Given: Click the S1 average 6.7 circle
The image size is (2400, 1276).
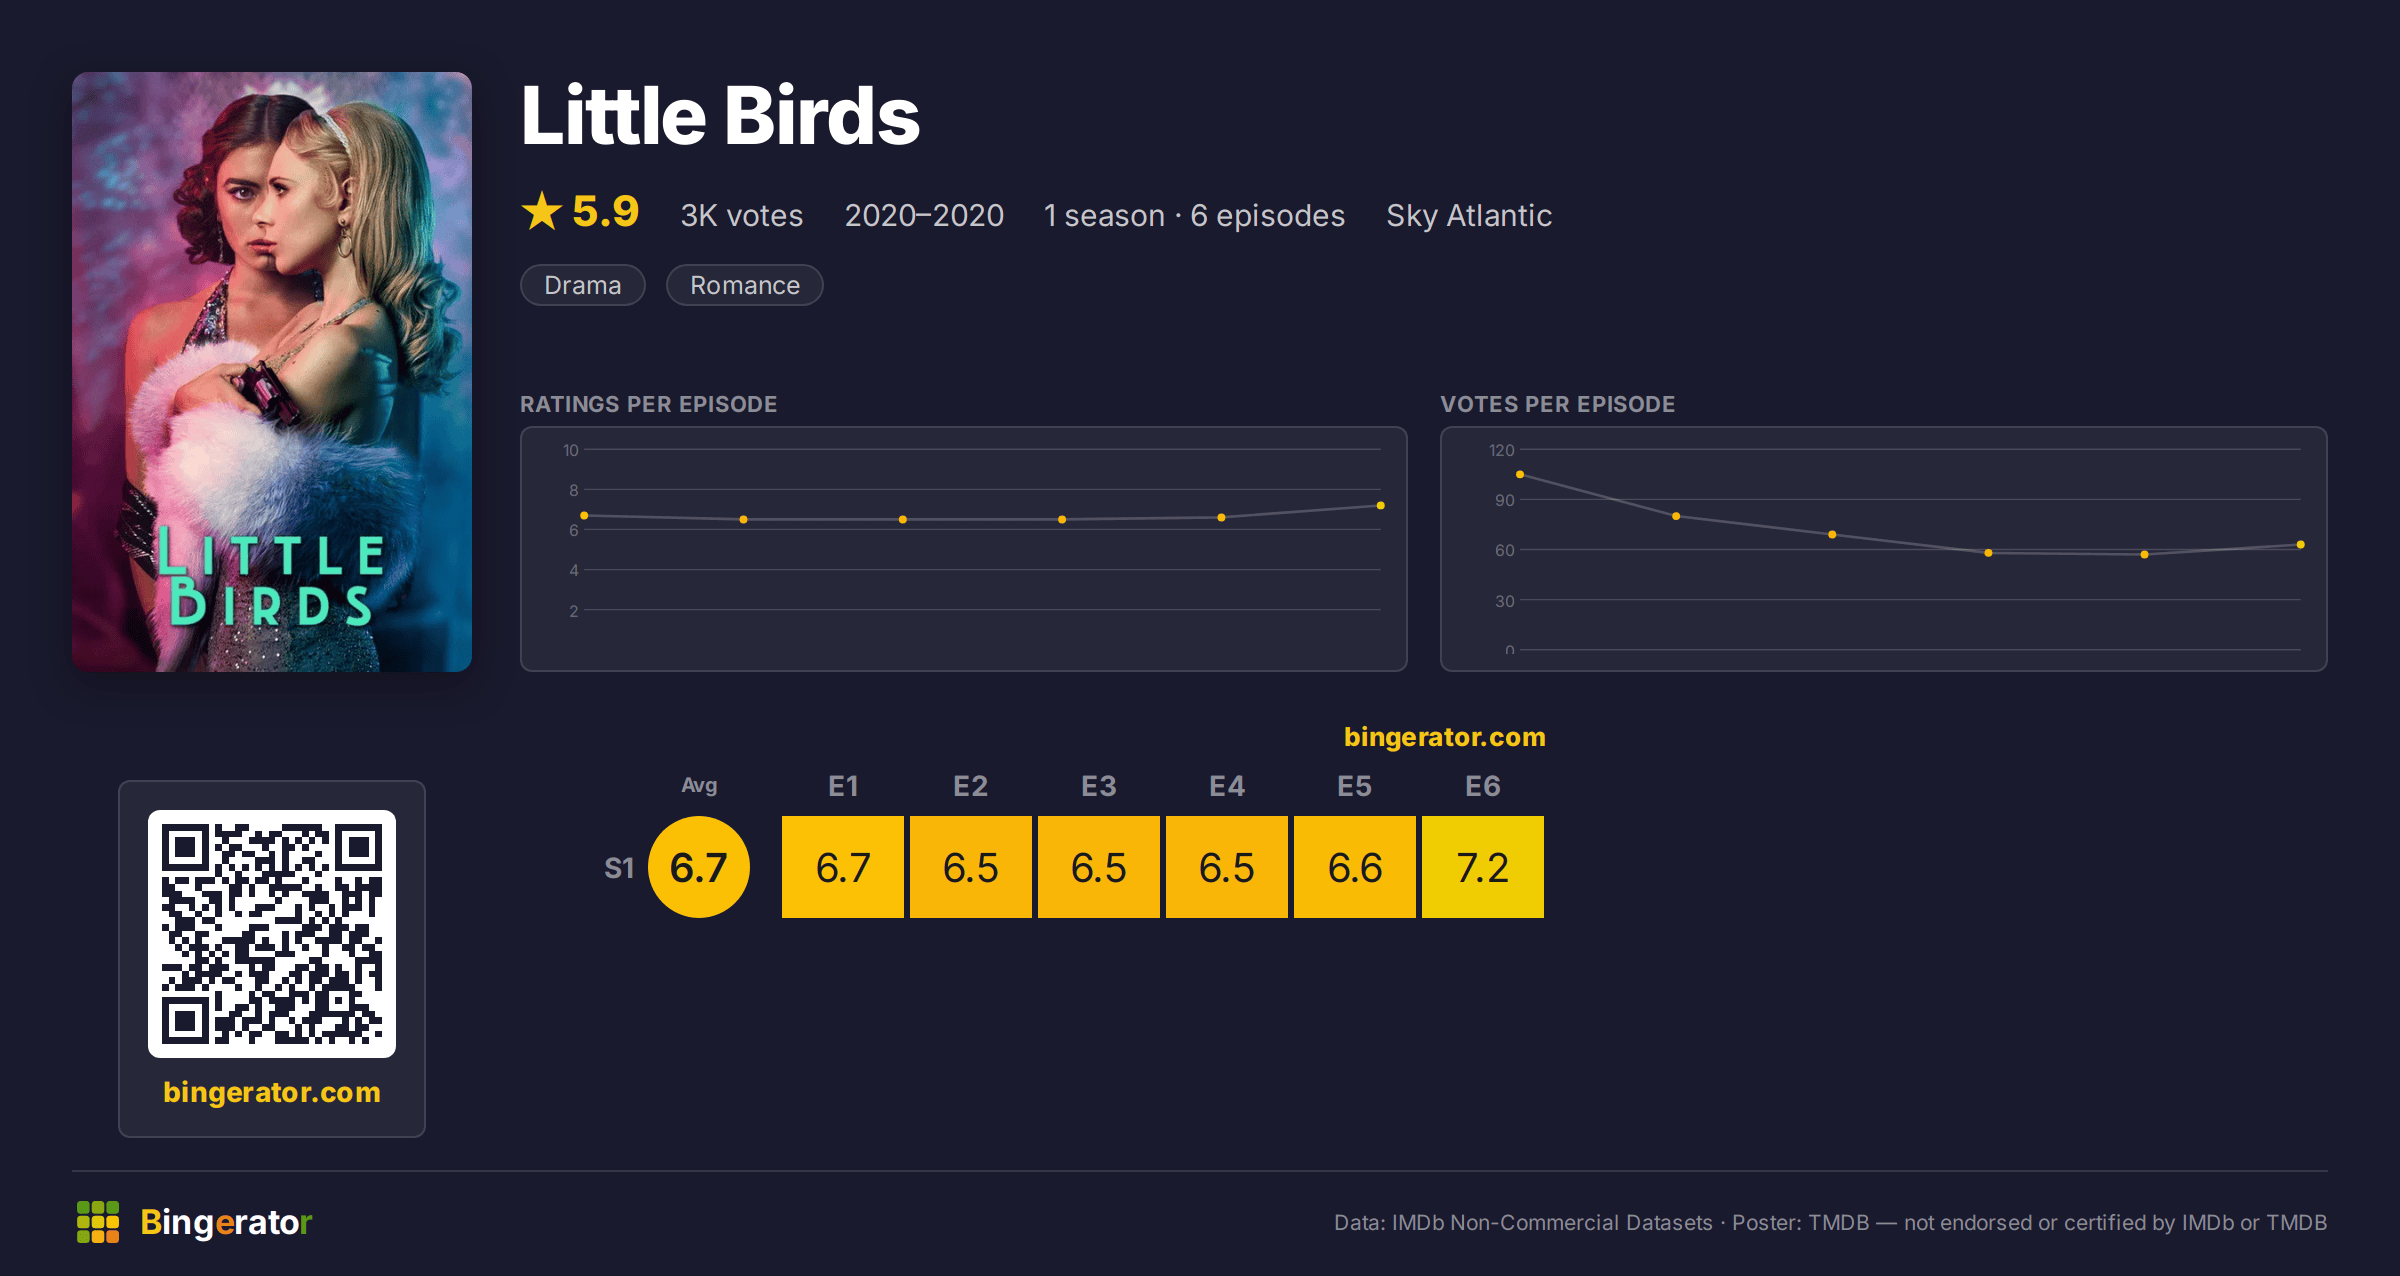Looking at the screenshot, I should pyautogui.click(x=699, y=867).
